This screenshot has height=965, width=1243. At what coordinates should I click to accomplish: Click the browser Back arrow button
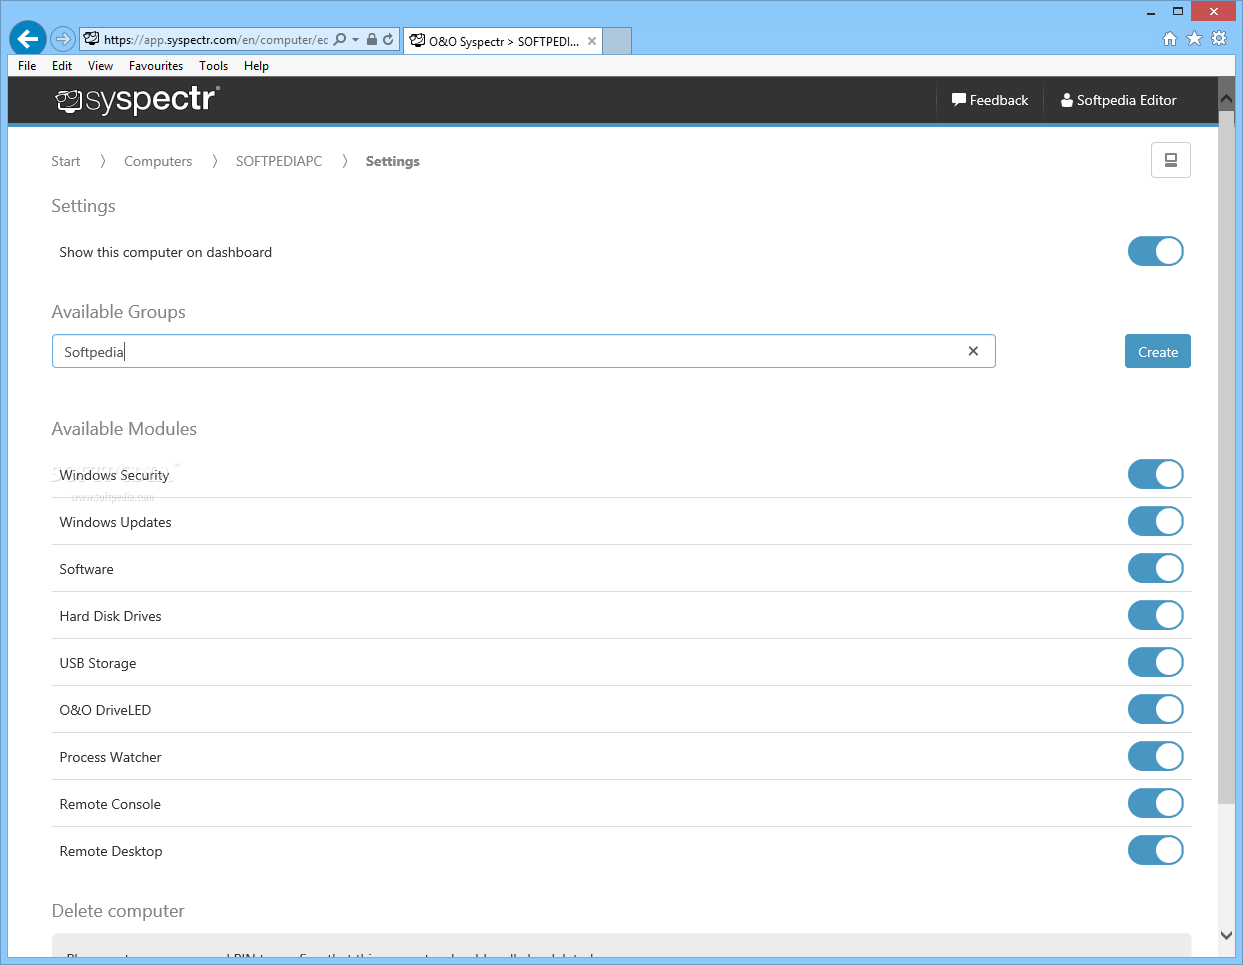coord(28,39)
